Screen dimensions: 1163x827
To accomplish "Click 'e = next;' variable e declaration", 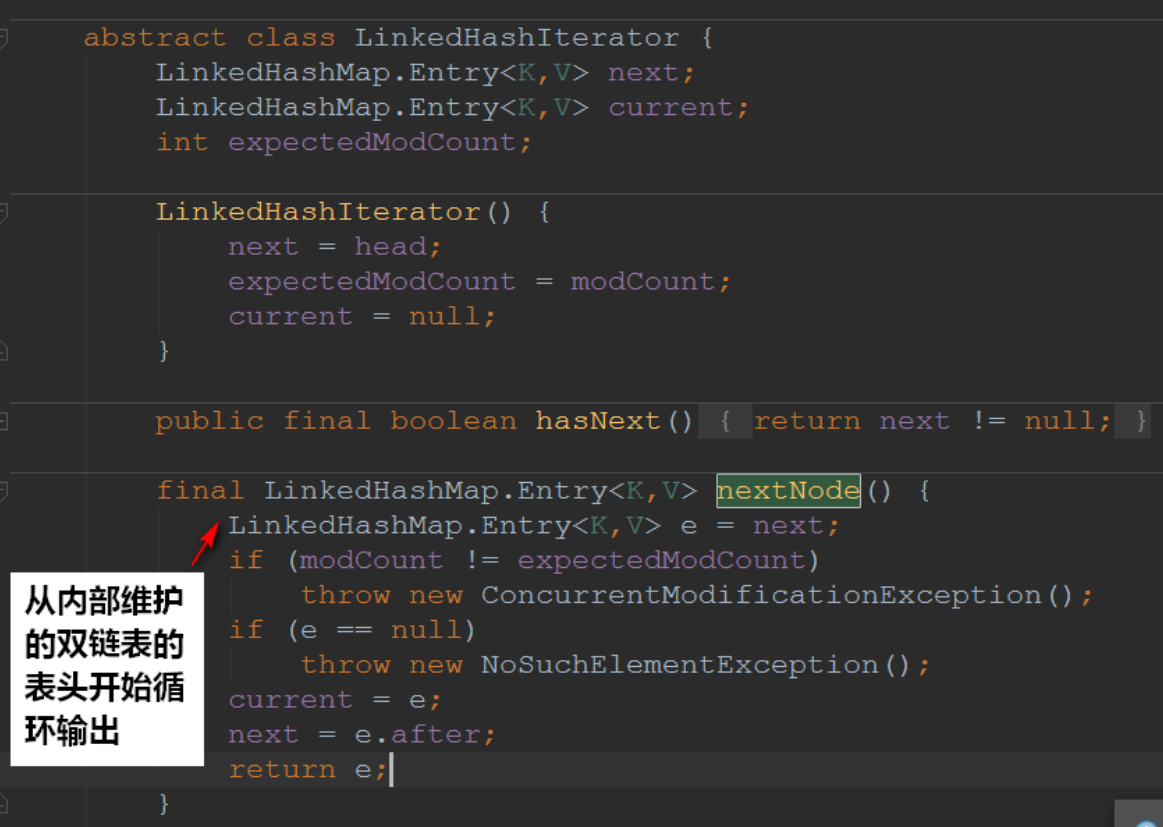I will (x=689, y=526).
